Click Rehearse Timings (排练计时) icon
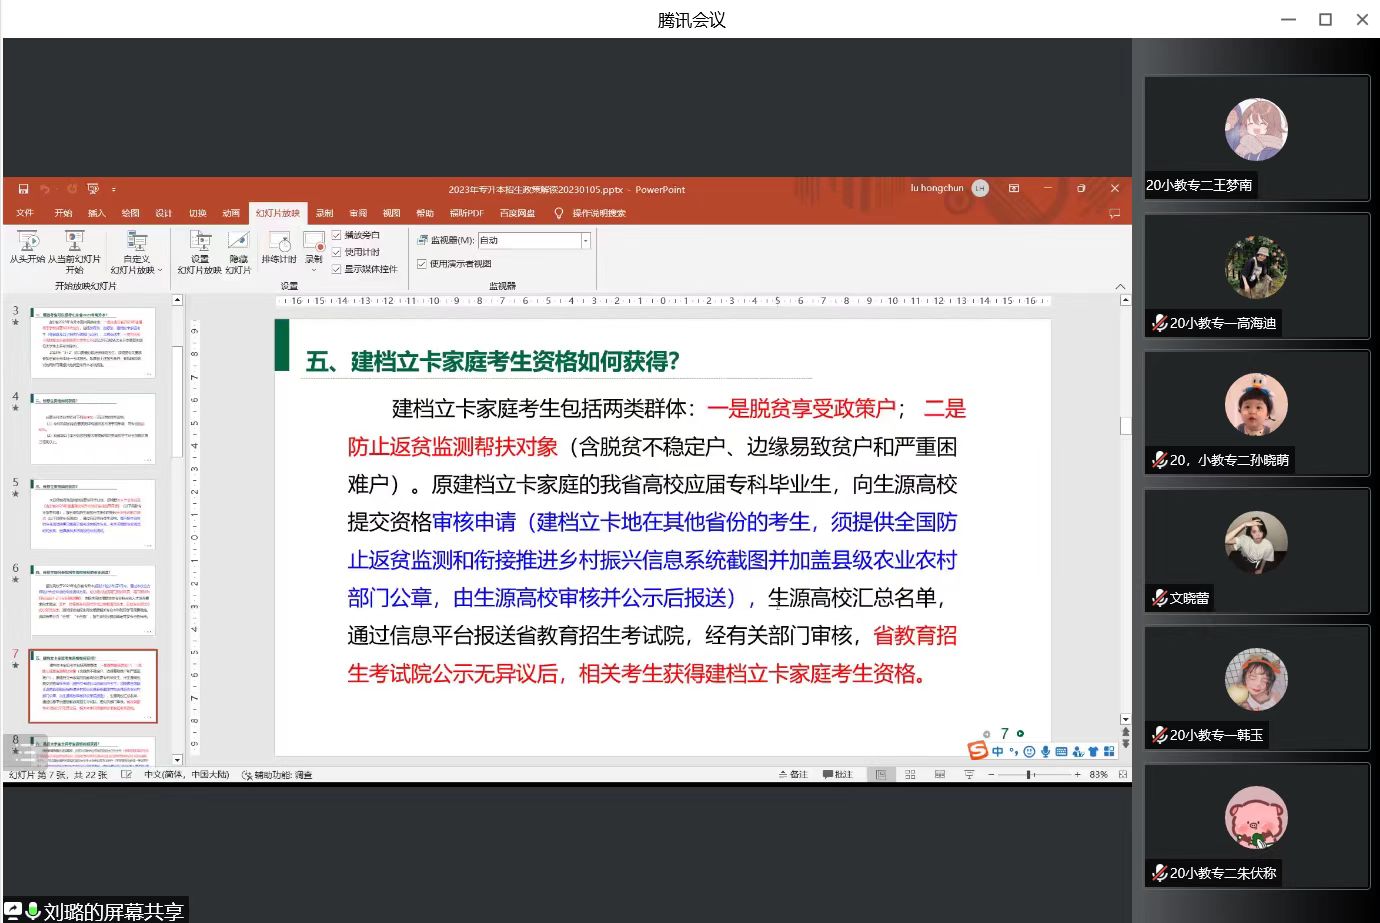 tap(279, 241)
